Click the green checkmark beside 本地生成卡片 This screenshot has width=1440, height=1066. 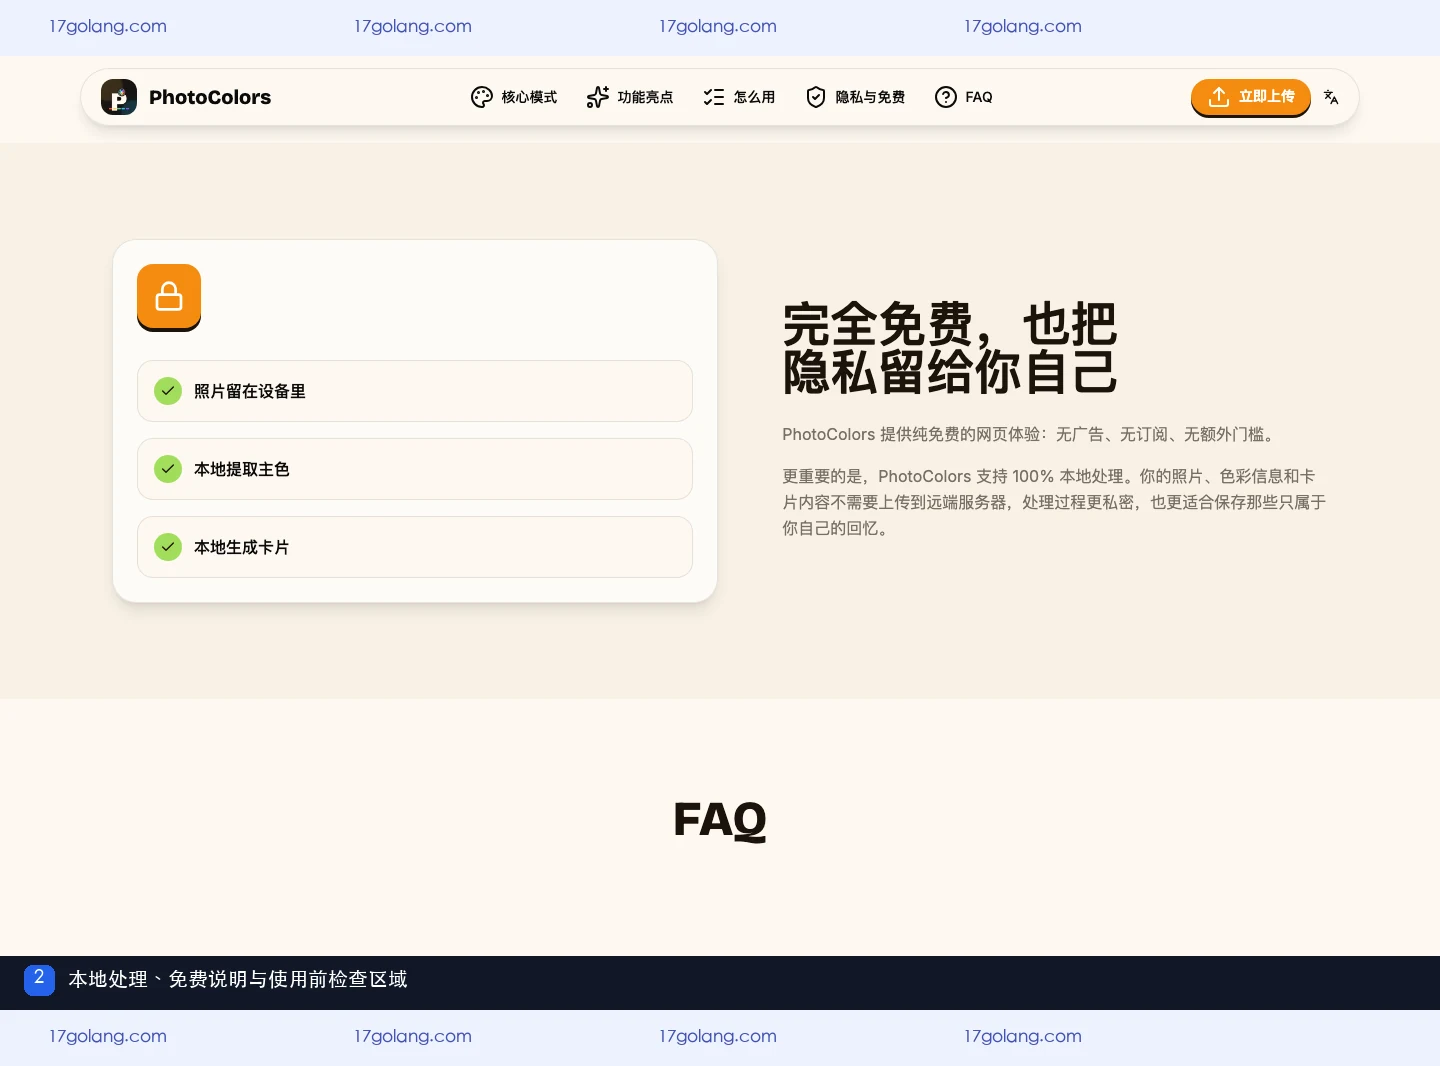pyautogui.click(x=168, y=547)
